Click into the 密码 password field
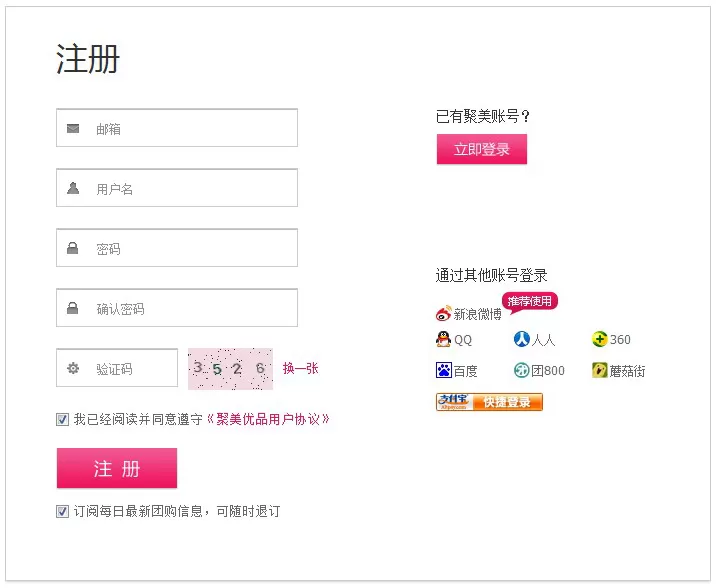This screenshot has width=716, height=588. point(177,247)
